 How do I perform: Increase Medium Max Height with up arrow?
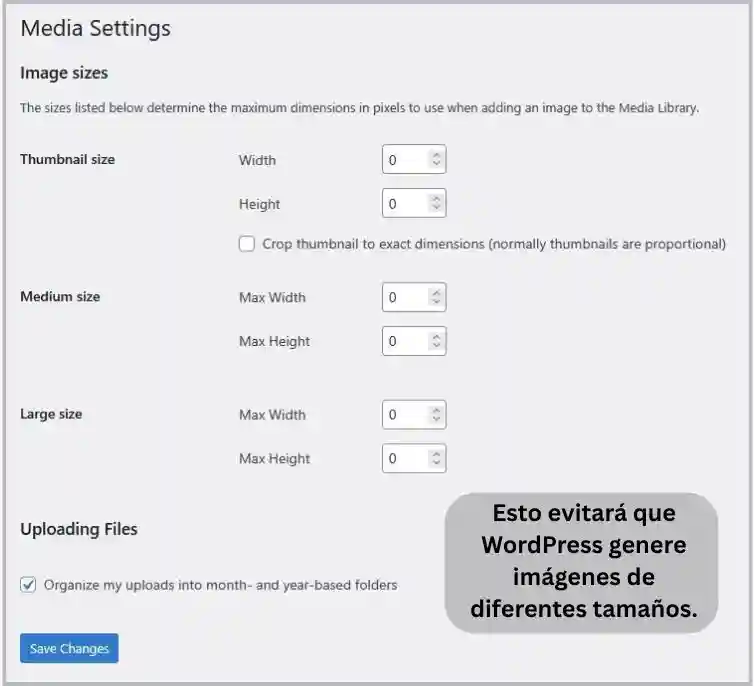(436, 337)
